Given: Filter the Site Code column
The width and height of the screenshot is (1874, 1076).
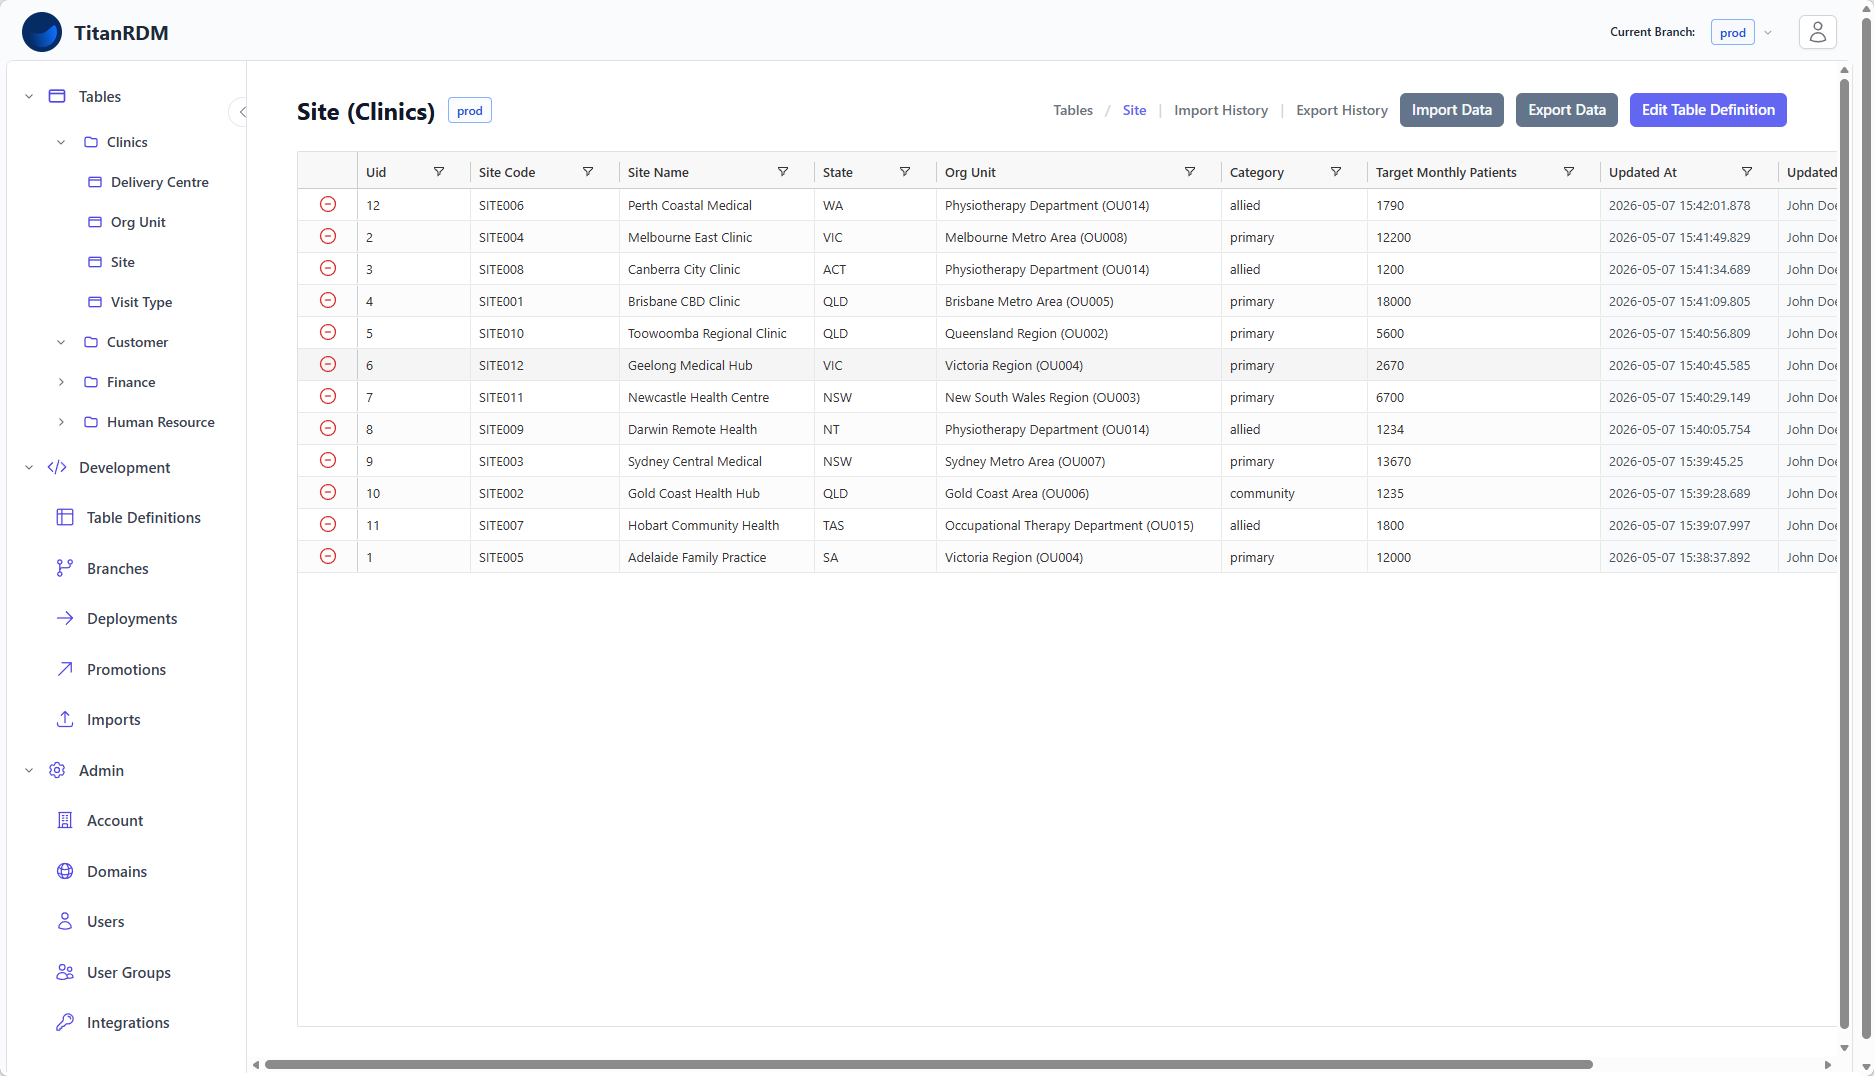Looking at the screenshot, I should pyautogui.click(x=588, y=172).
